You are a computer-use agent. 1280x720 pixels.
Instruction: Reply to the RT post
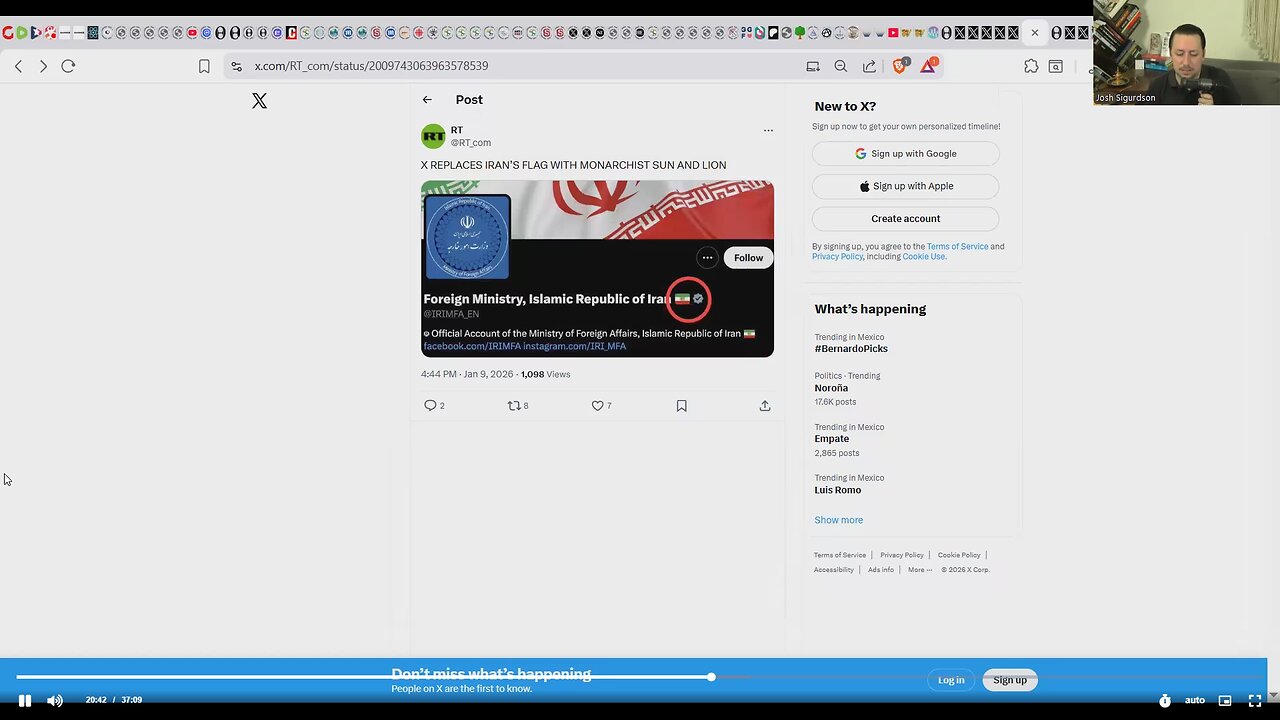pos(430,405)
